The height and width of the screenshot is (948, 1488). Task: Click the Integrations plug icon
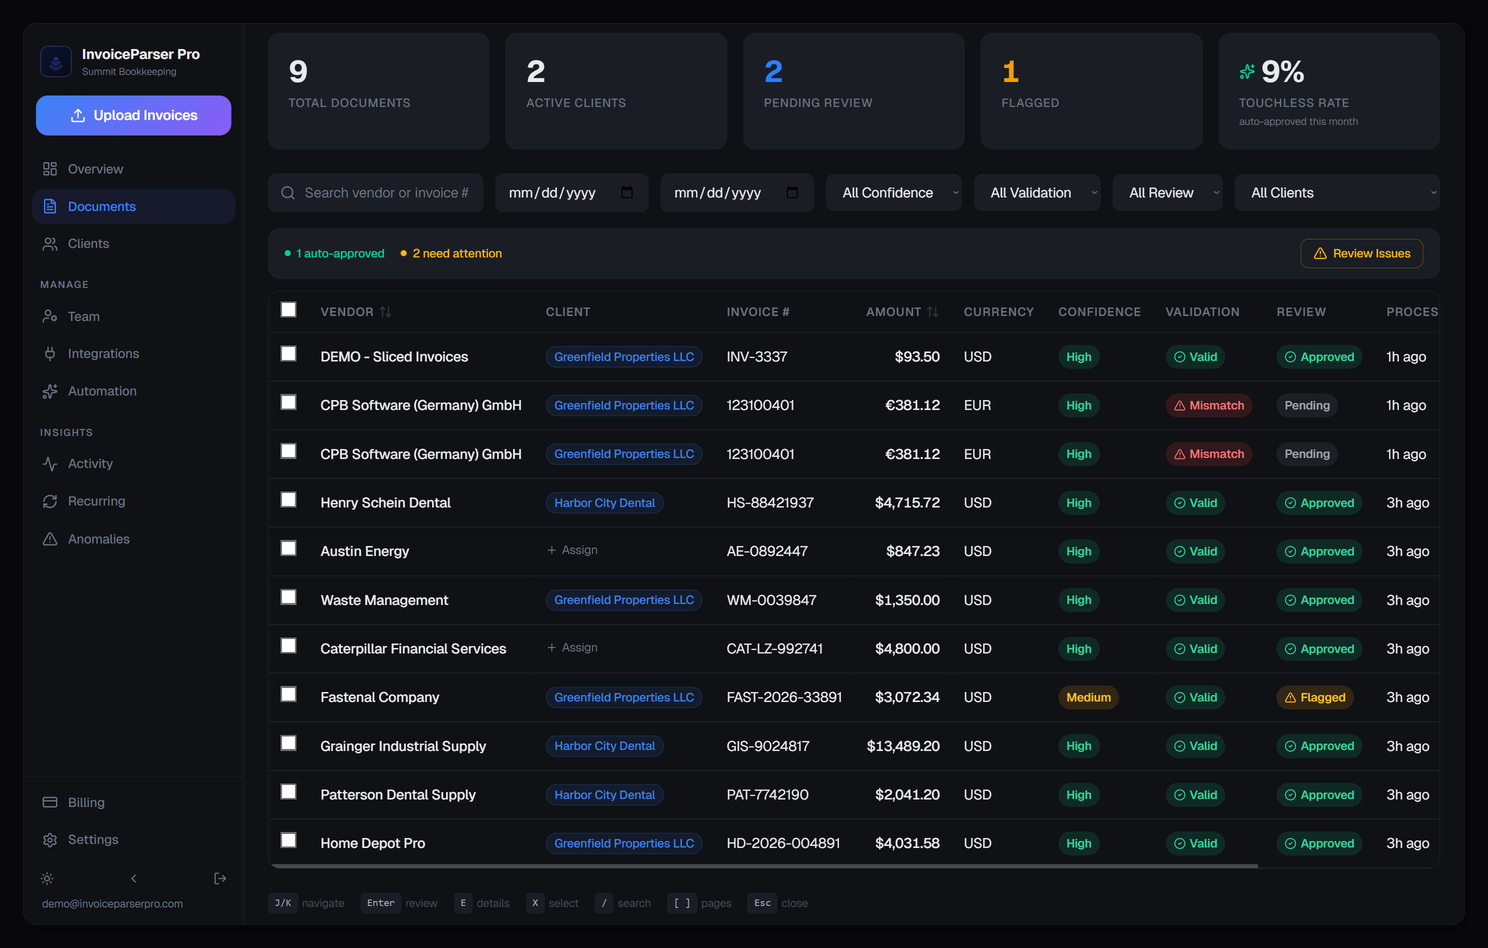point(50,354)
